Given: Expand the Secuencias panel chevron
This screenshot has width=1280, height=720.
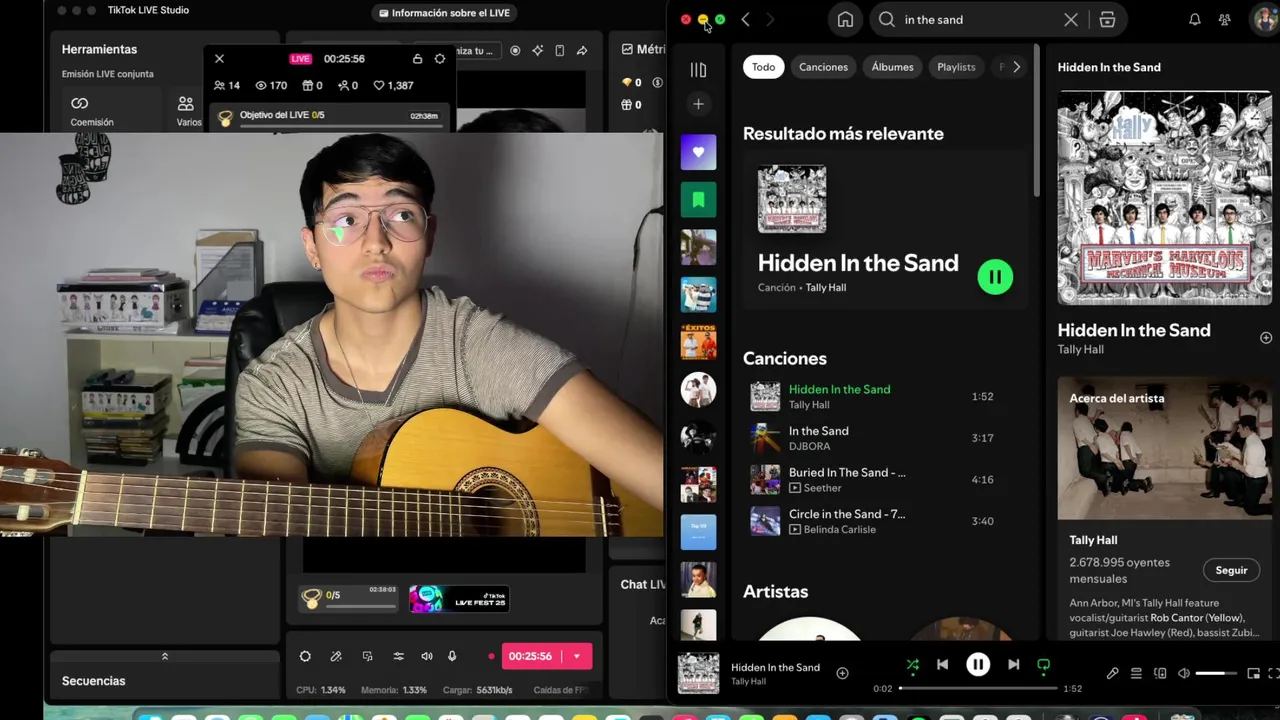Looking at the screenshot, I should tap(165, 656).
